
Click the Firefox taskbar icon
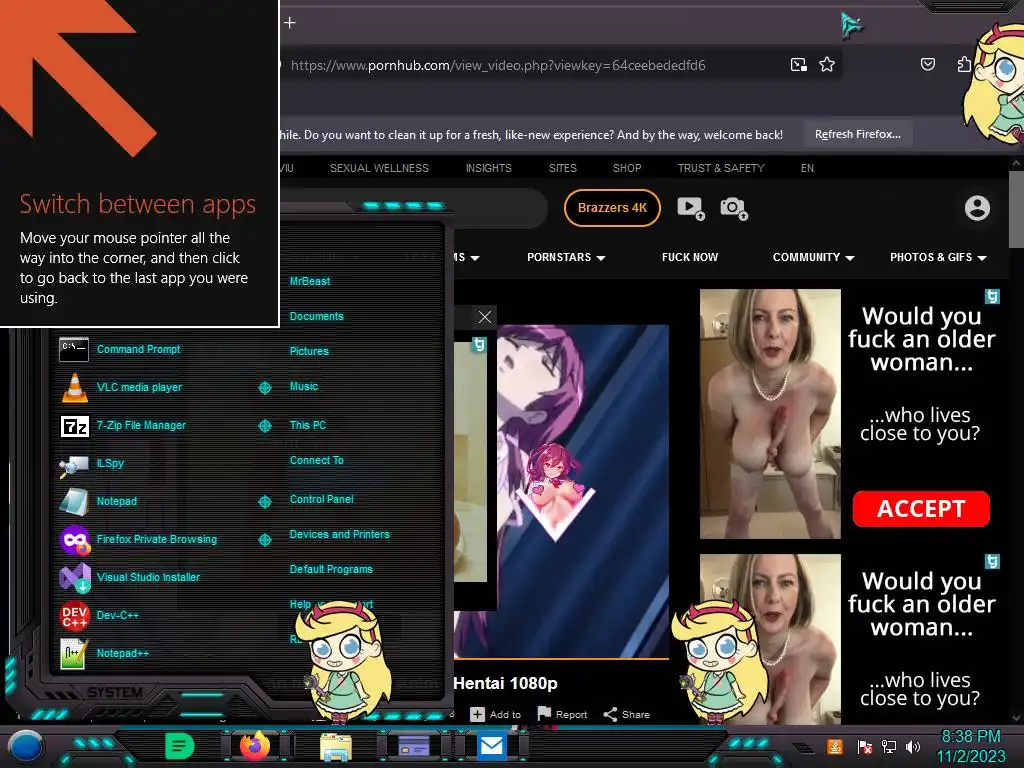pos(255,746)
